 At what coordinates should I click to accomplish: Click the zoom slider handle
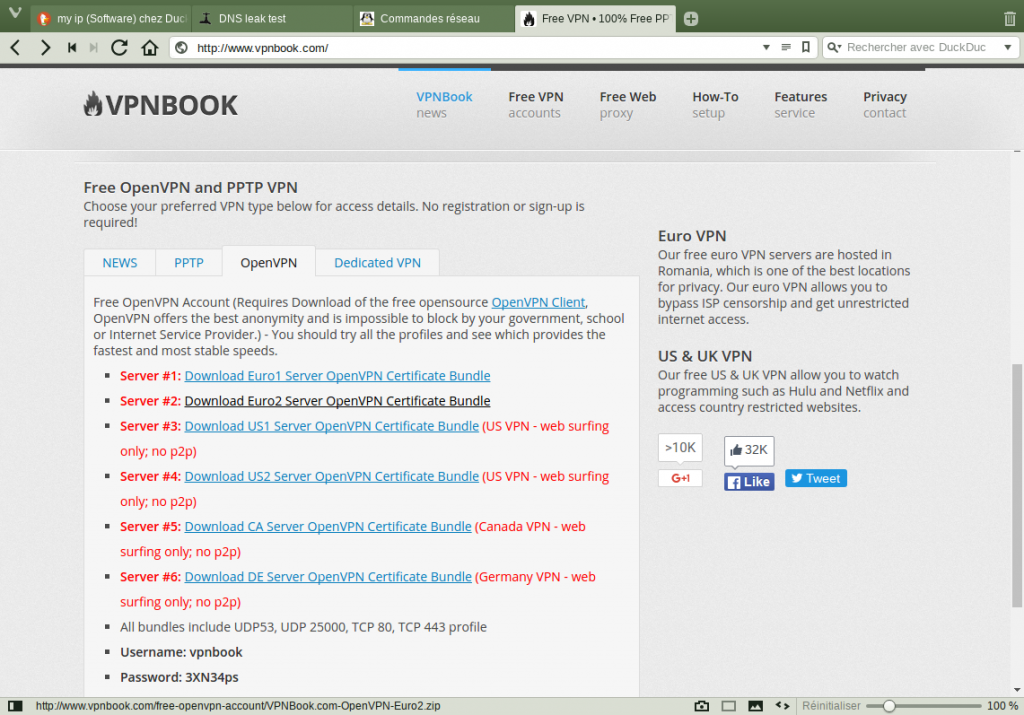(x=889, y=706)
